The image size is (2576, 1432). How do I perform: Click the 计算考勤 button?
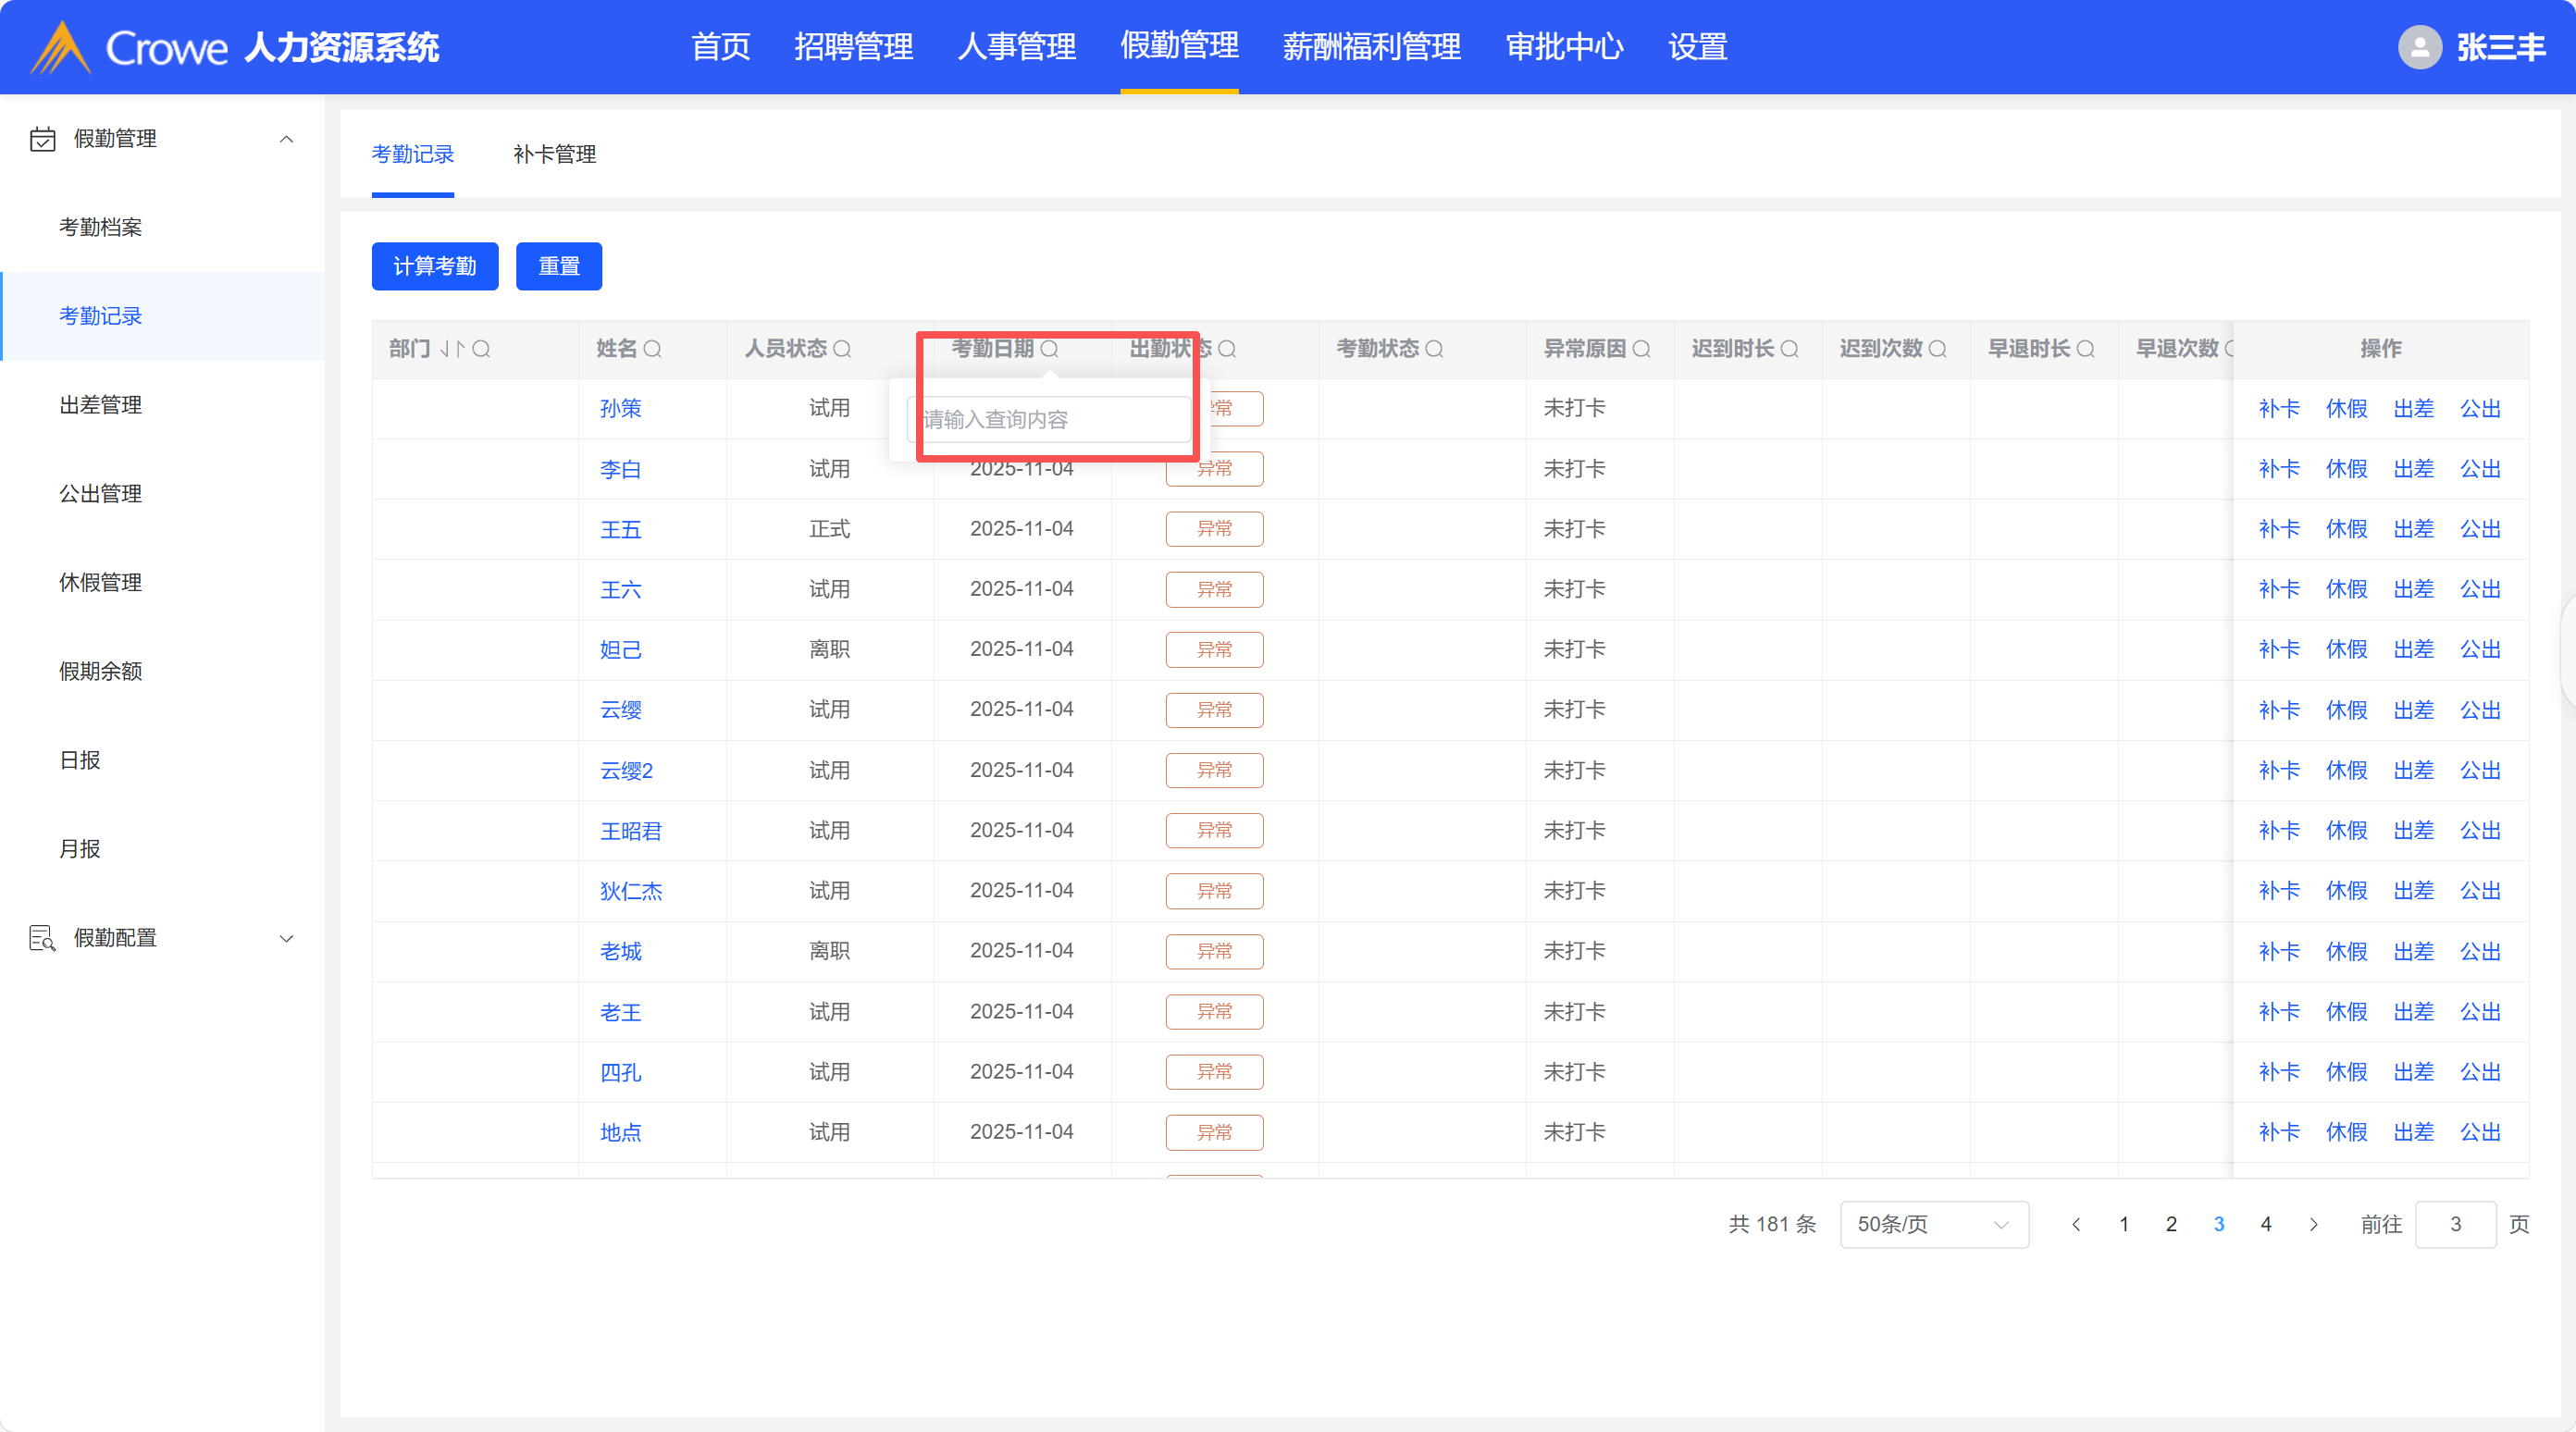(x=435, y=266)
